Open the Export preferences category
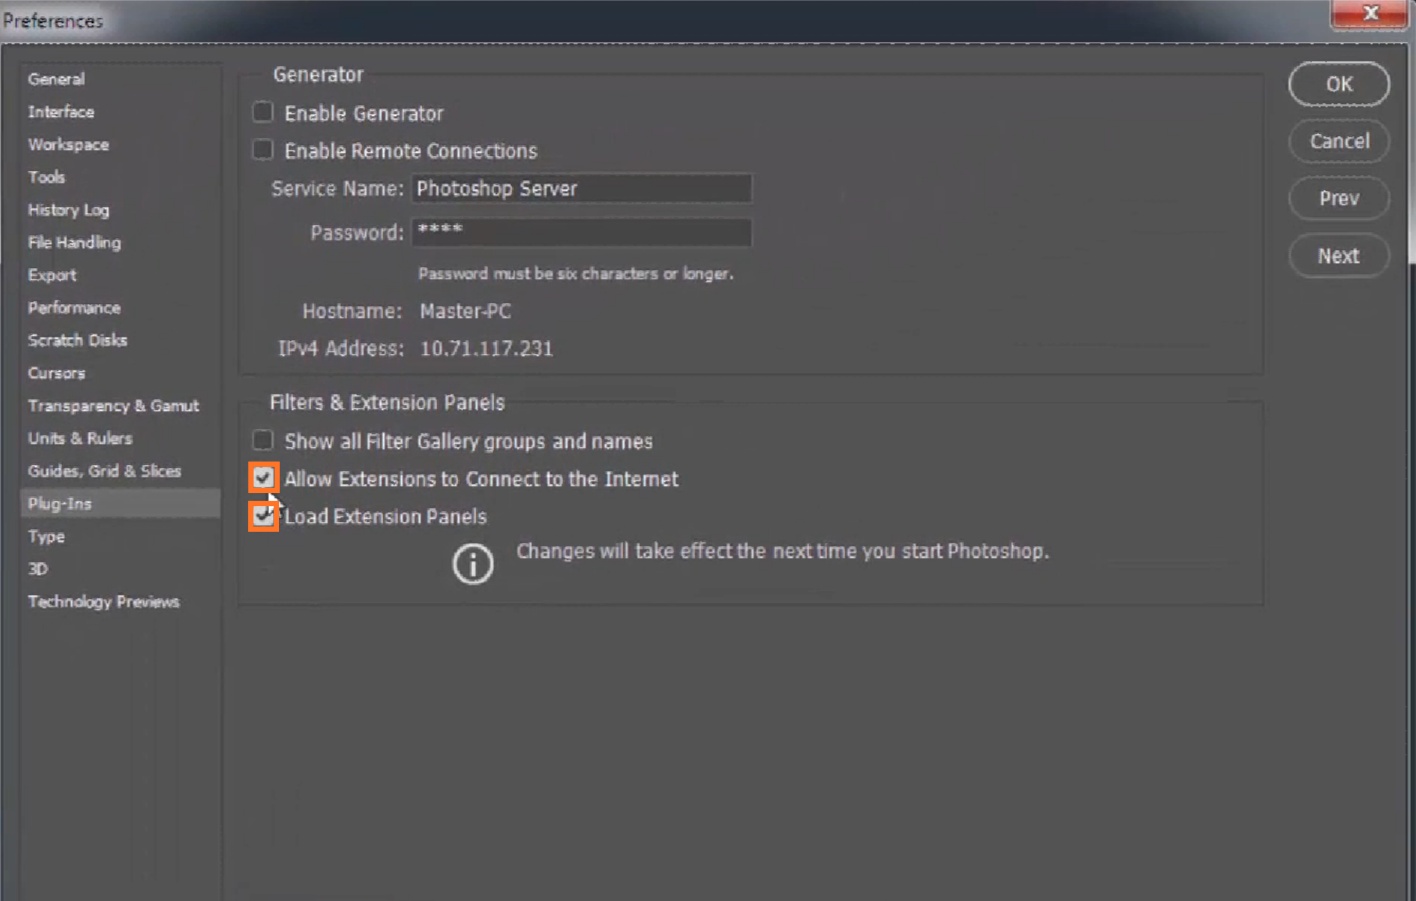The image size is (1416, 901). pos(52,275)
